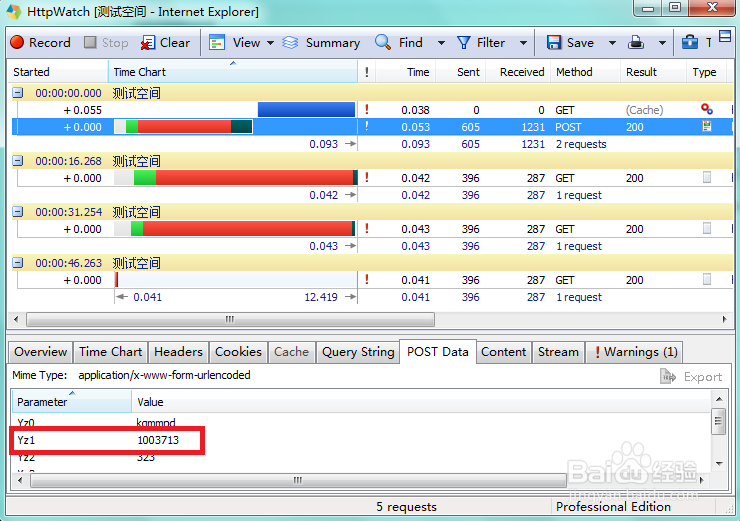The height and width of the screenshot is (521, 740).
Task: Click the toolbox Tools icon
Action: pos(690,42)
